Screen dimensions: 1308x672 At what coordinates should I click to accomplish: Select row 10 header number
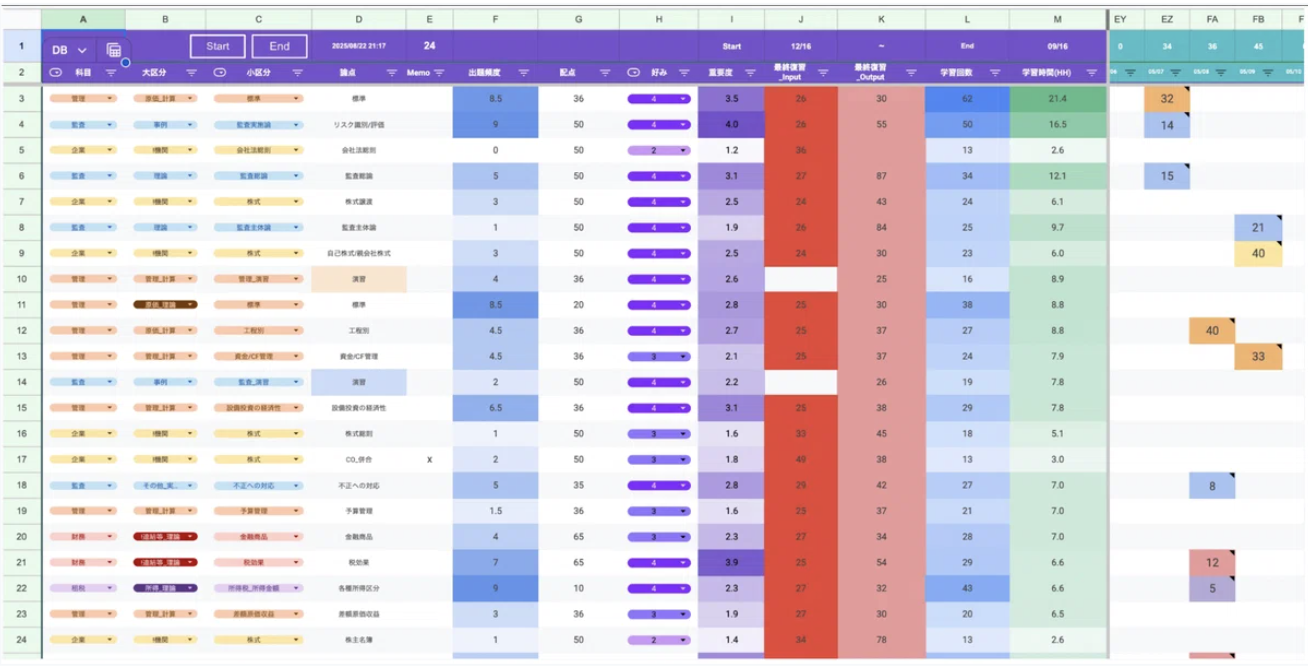click(x=21, y=279)
